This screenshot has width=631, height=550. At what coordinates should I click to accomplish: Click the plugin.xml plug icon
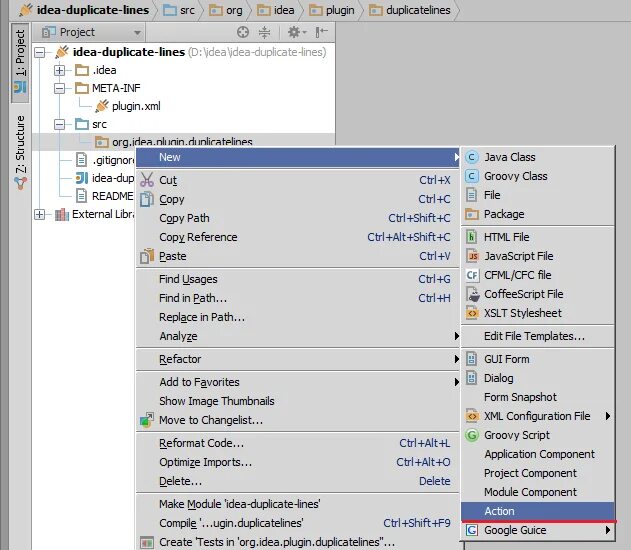click(102, 106)
